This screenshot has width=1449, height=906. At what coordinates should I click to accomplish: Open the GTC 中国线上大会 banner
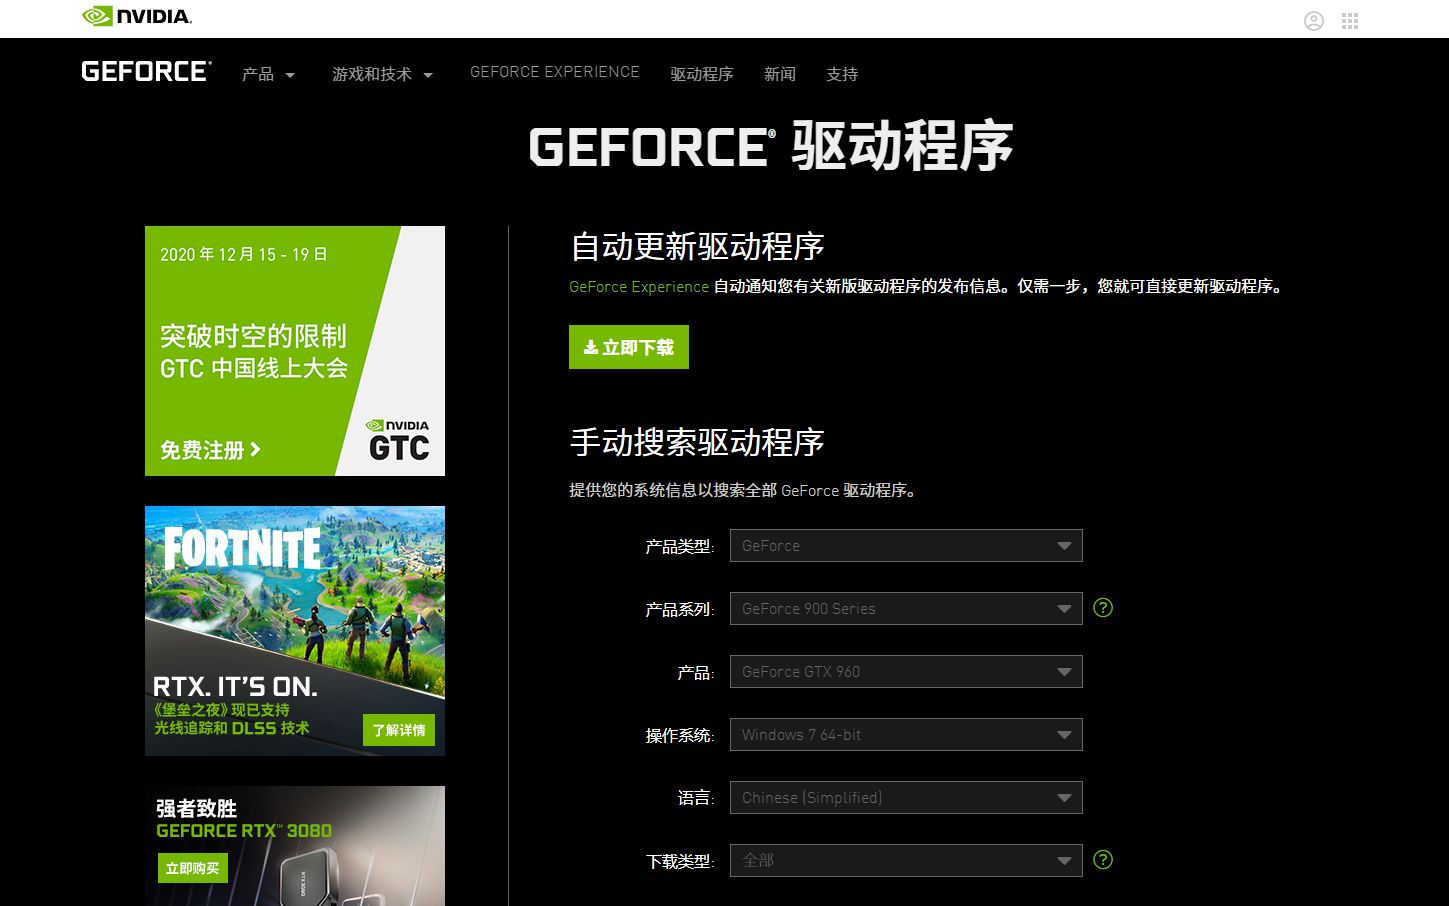pos(295,351)
